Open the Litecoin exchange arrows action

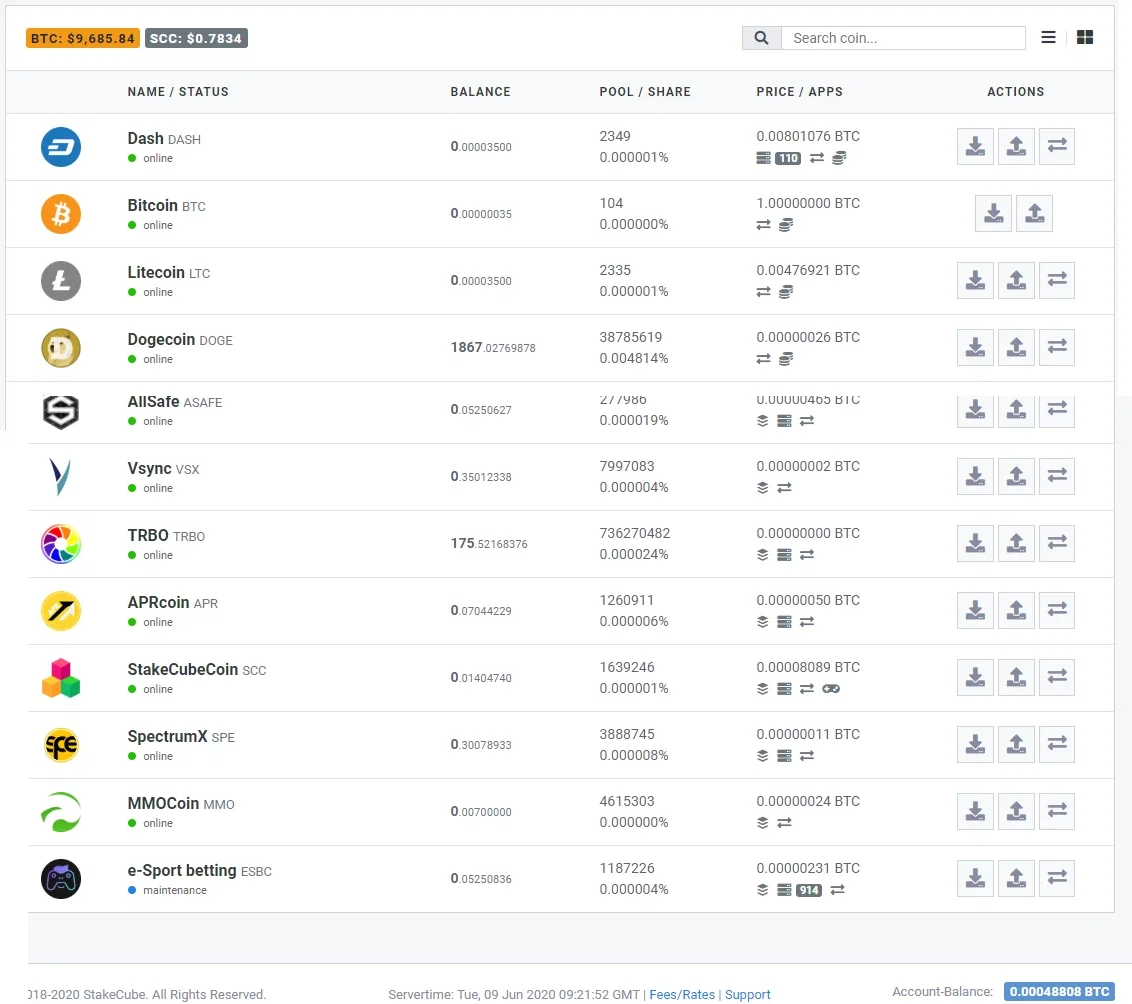point(1057,281)
